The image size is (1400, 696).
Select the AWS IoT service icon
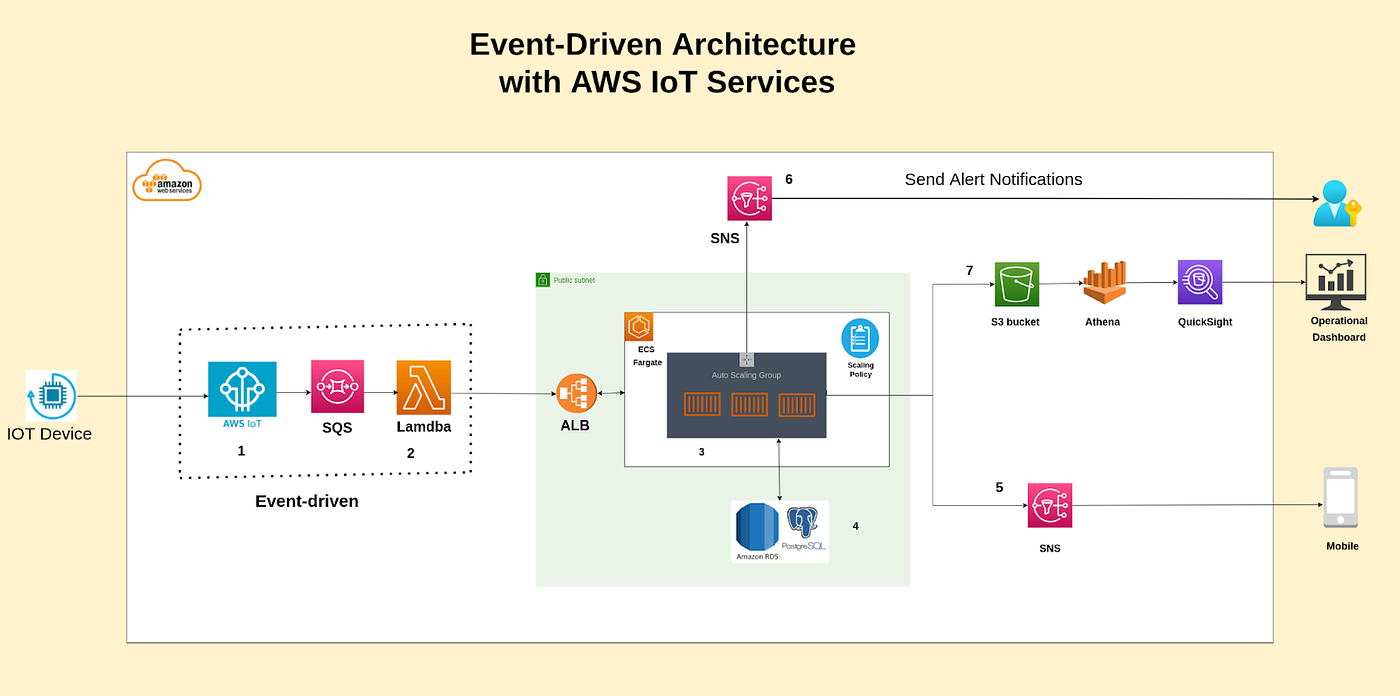[241, 391]
